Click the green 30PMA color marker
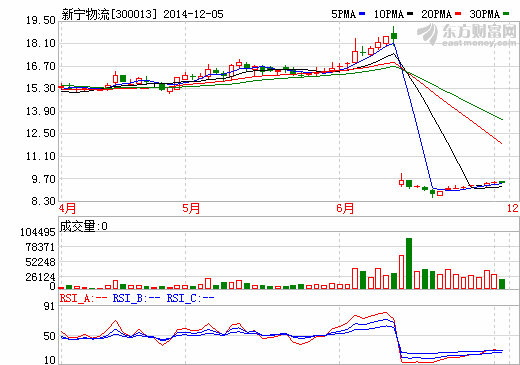520x365 pixels. tap(506, 14)
